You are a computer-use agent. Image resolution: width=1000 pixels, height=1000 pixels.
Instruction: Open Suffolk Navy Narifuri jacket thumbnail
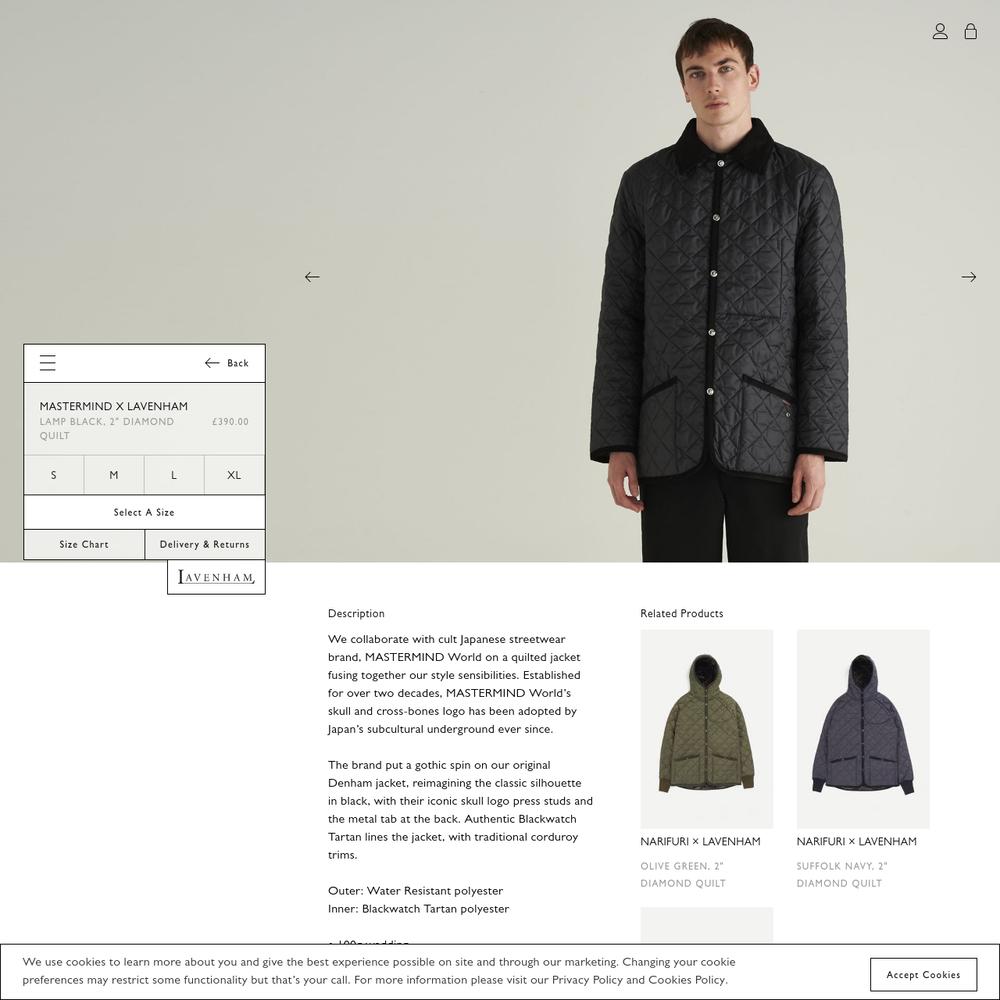(x=863, y=729)
